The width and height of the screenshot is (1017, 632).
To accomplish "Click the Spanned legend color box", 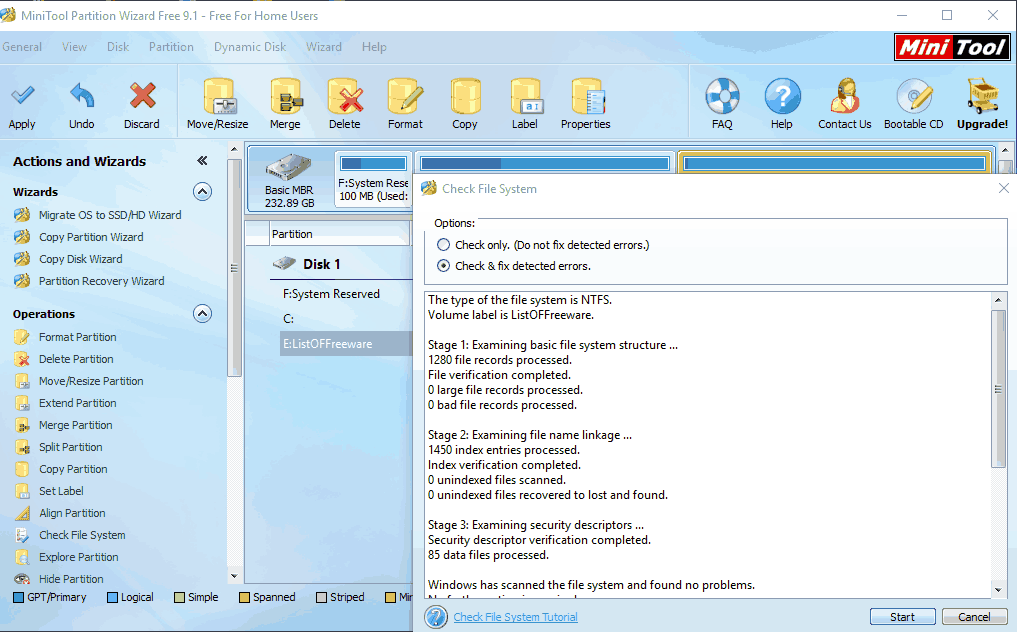I will [245, 598].
